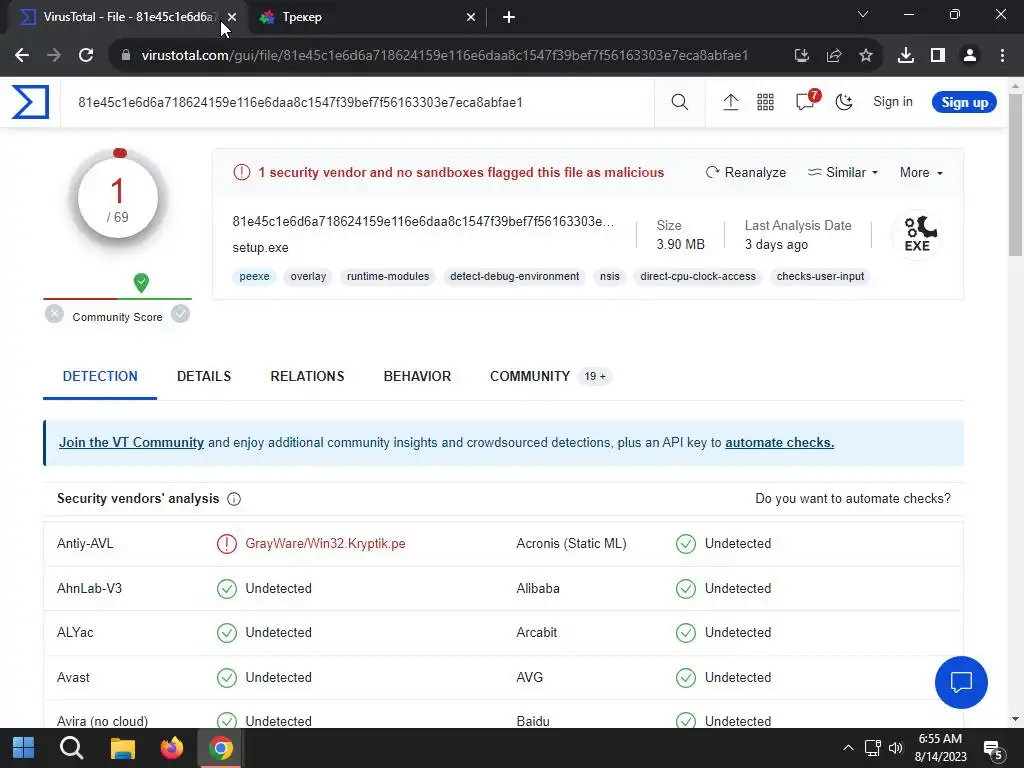Close the Трекер browser tab
The height and width of the screenshot is (768, 1024).
[x=471, y=17]
